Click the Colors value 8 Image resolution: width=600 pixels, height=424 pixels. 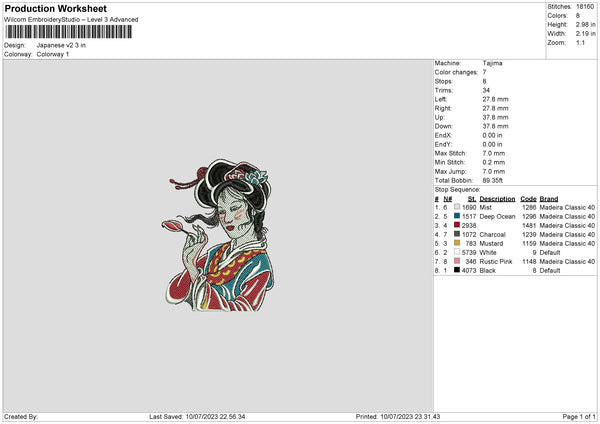(578, 16)
